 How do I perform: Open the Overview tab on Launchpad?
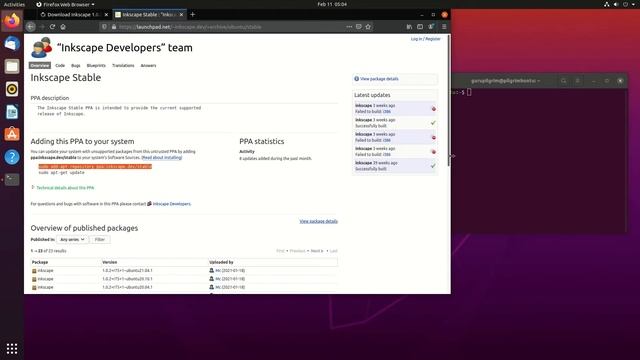pos(40,65)
